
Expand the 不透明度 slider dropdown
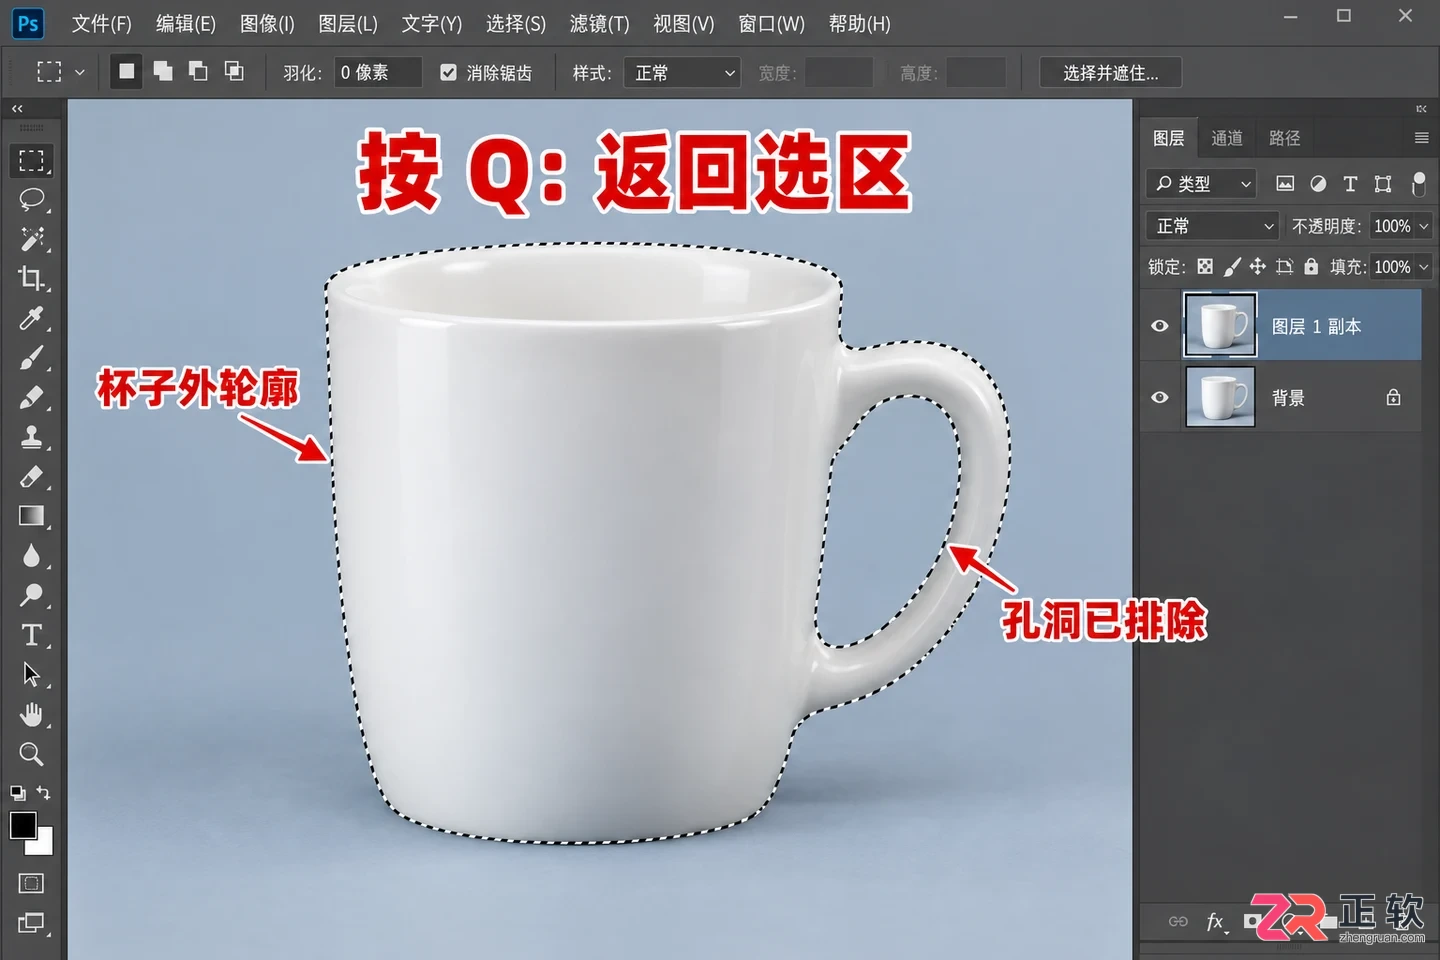click(x=1424, y=226)
